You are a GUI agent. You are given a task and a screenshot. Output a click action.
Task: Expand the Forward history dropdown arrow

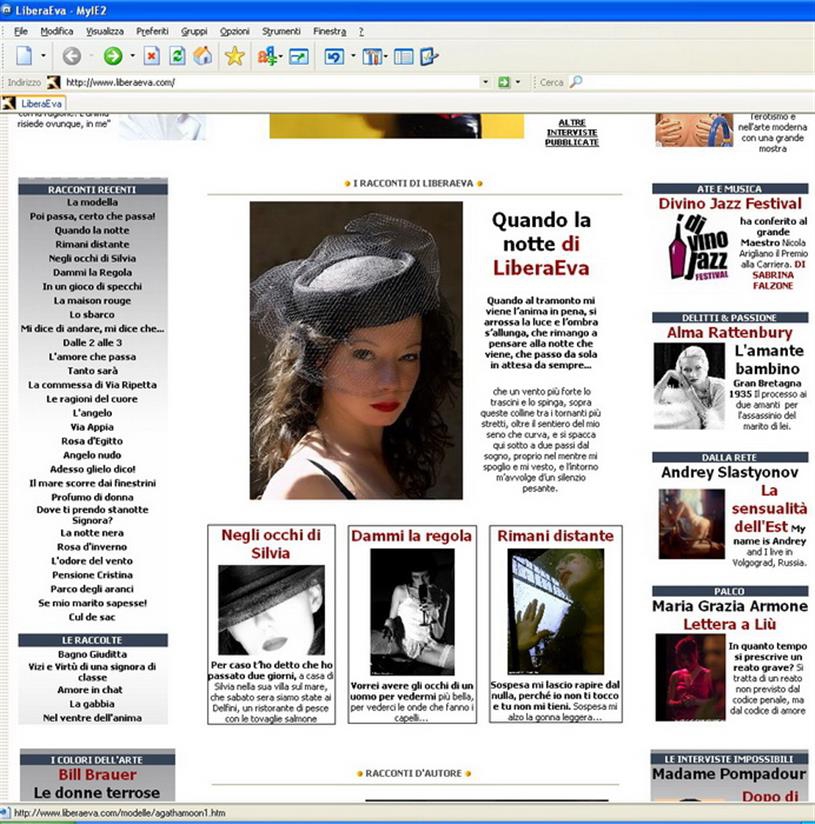click(x=132, y=56)
